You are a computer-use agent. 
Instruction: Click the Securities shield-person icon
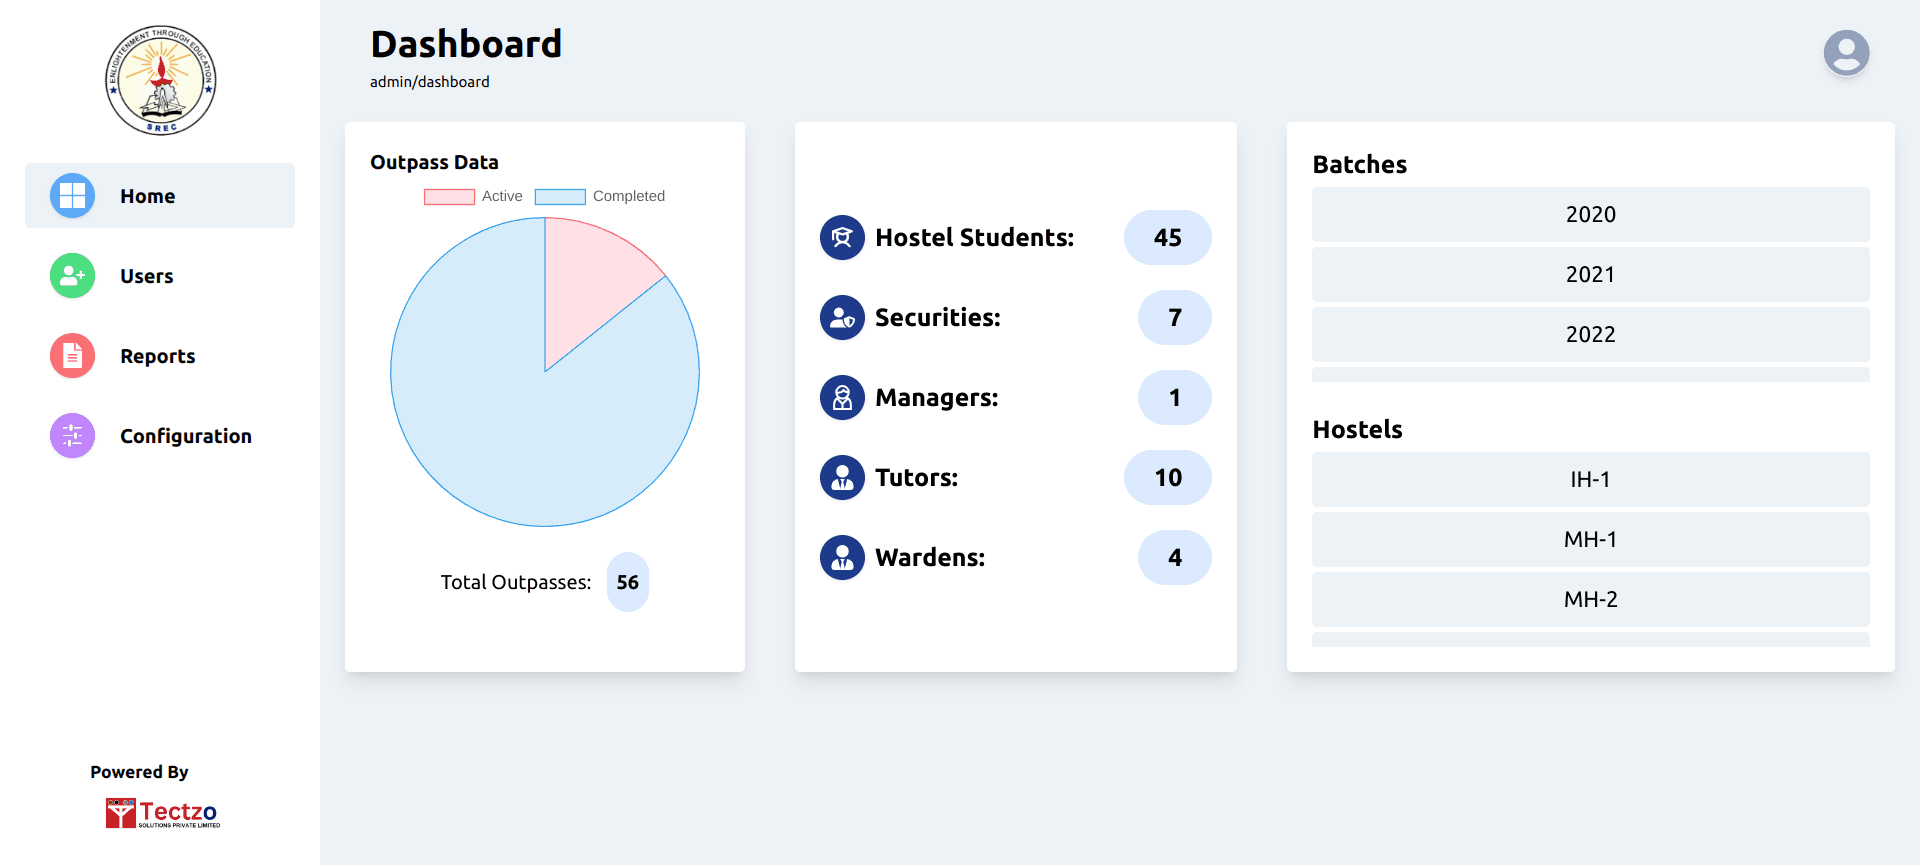[842, 318]
